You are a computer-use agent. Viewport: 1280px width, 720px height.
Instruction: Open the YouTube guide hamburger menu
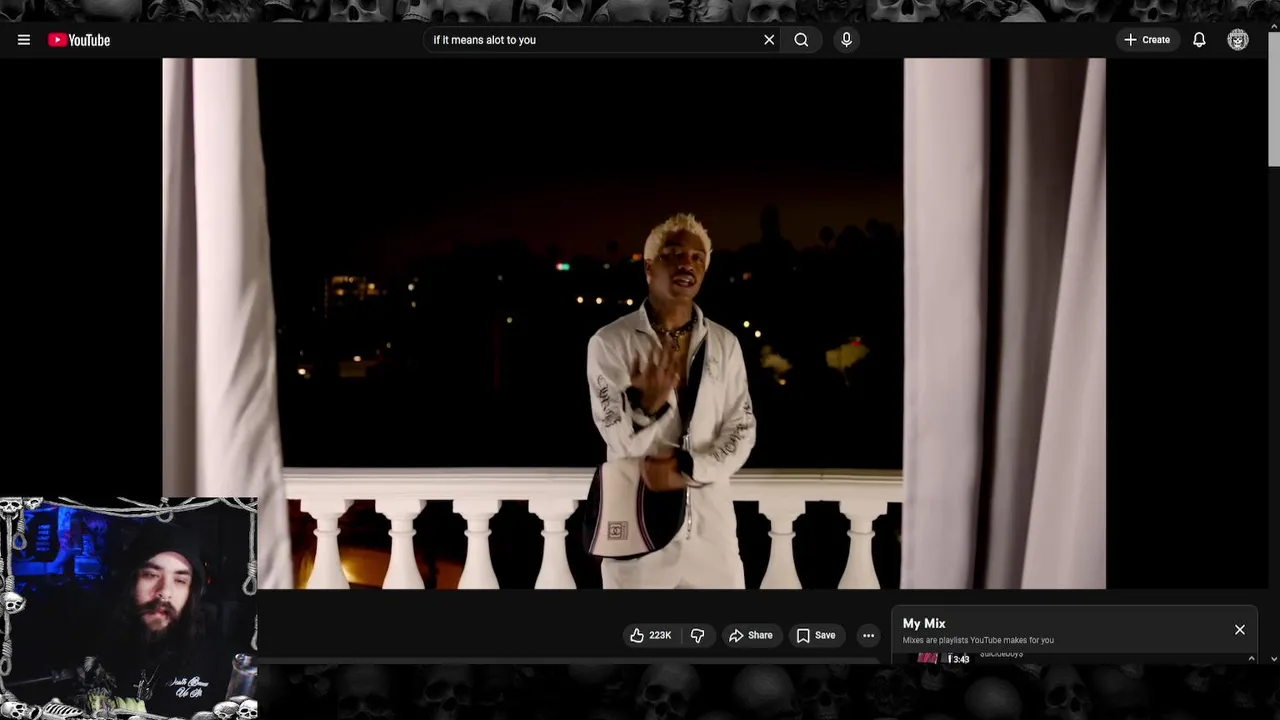click(x=24, y=40)
